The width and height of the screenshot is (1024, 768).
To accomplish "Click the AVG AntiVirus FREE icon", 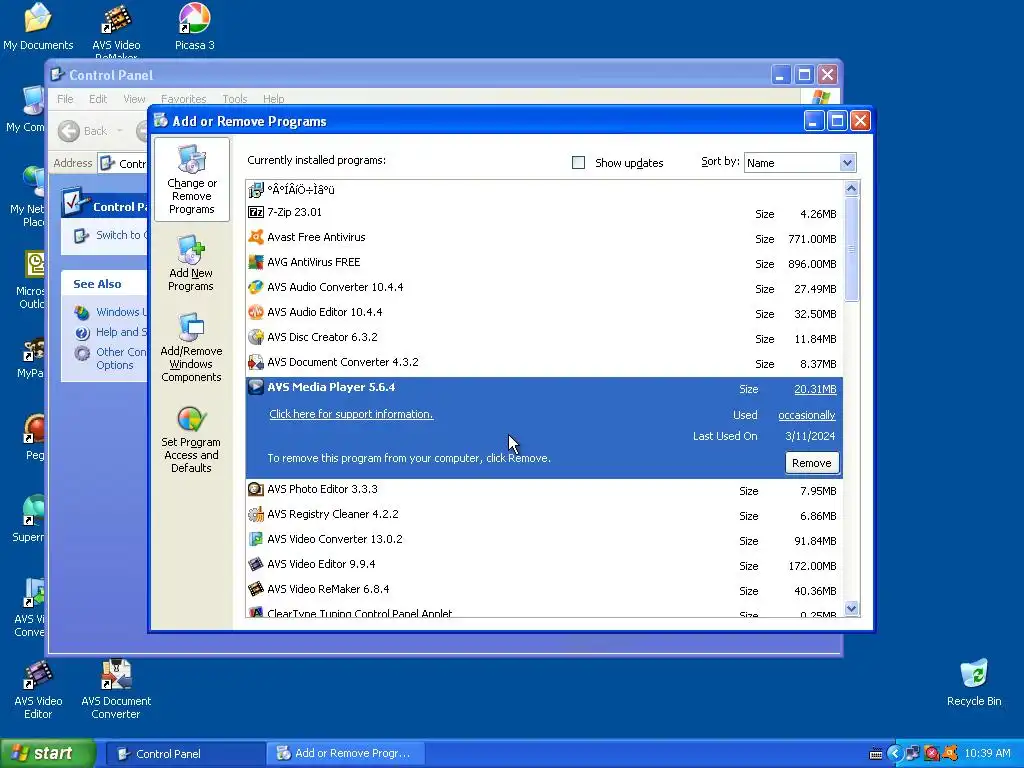I will (256, 263).
